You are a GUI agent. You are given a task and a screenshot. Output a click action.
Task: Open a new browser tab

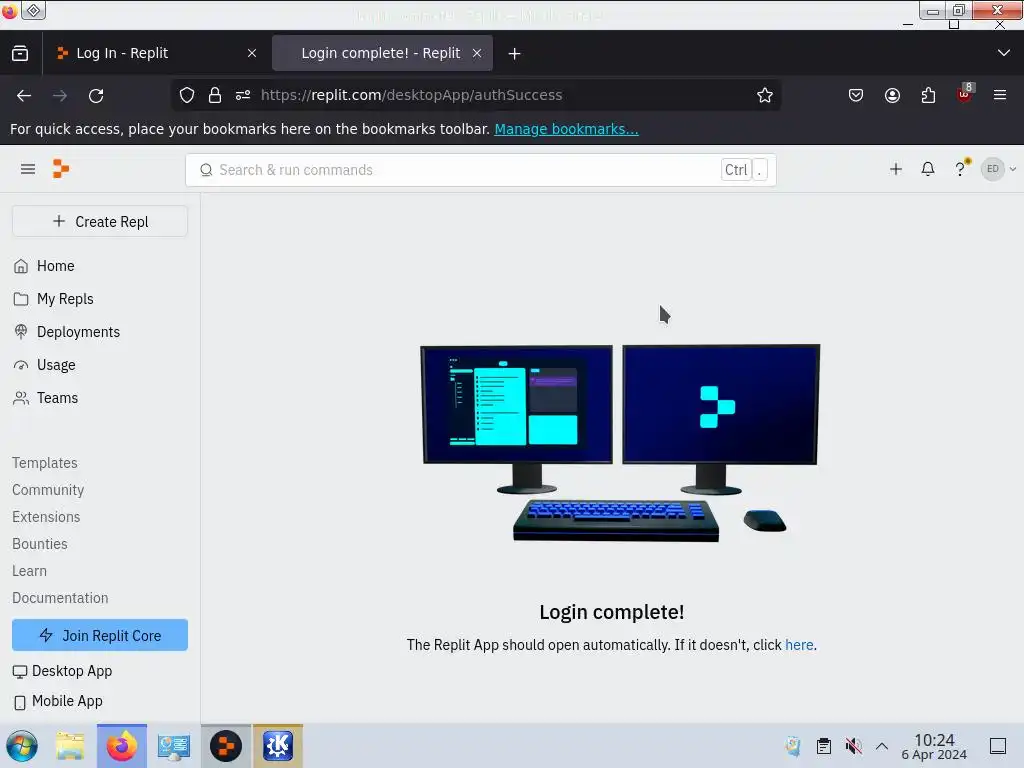515,54
